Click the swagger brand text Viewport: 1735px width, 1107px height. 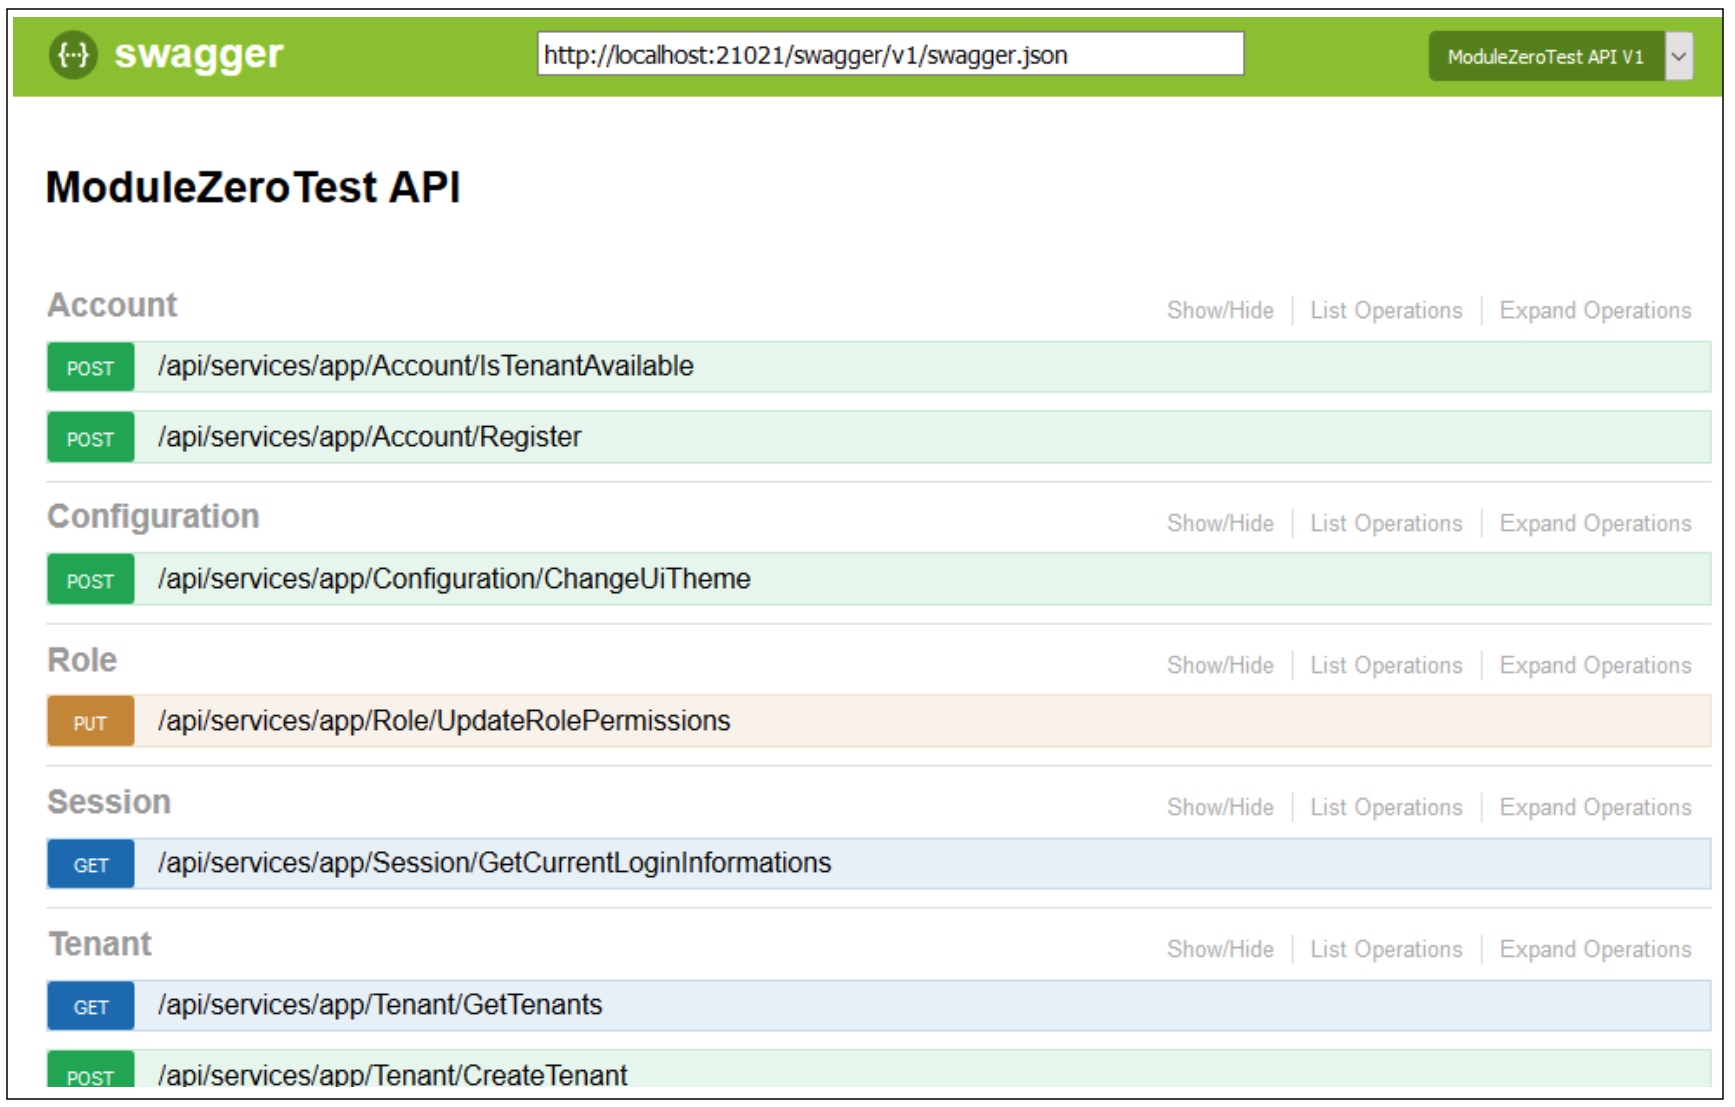pos(198,55)
